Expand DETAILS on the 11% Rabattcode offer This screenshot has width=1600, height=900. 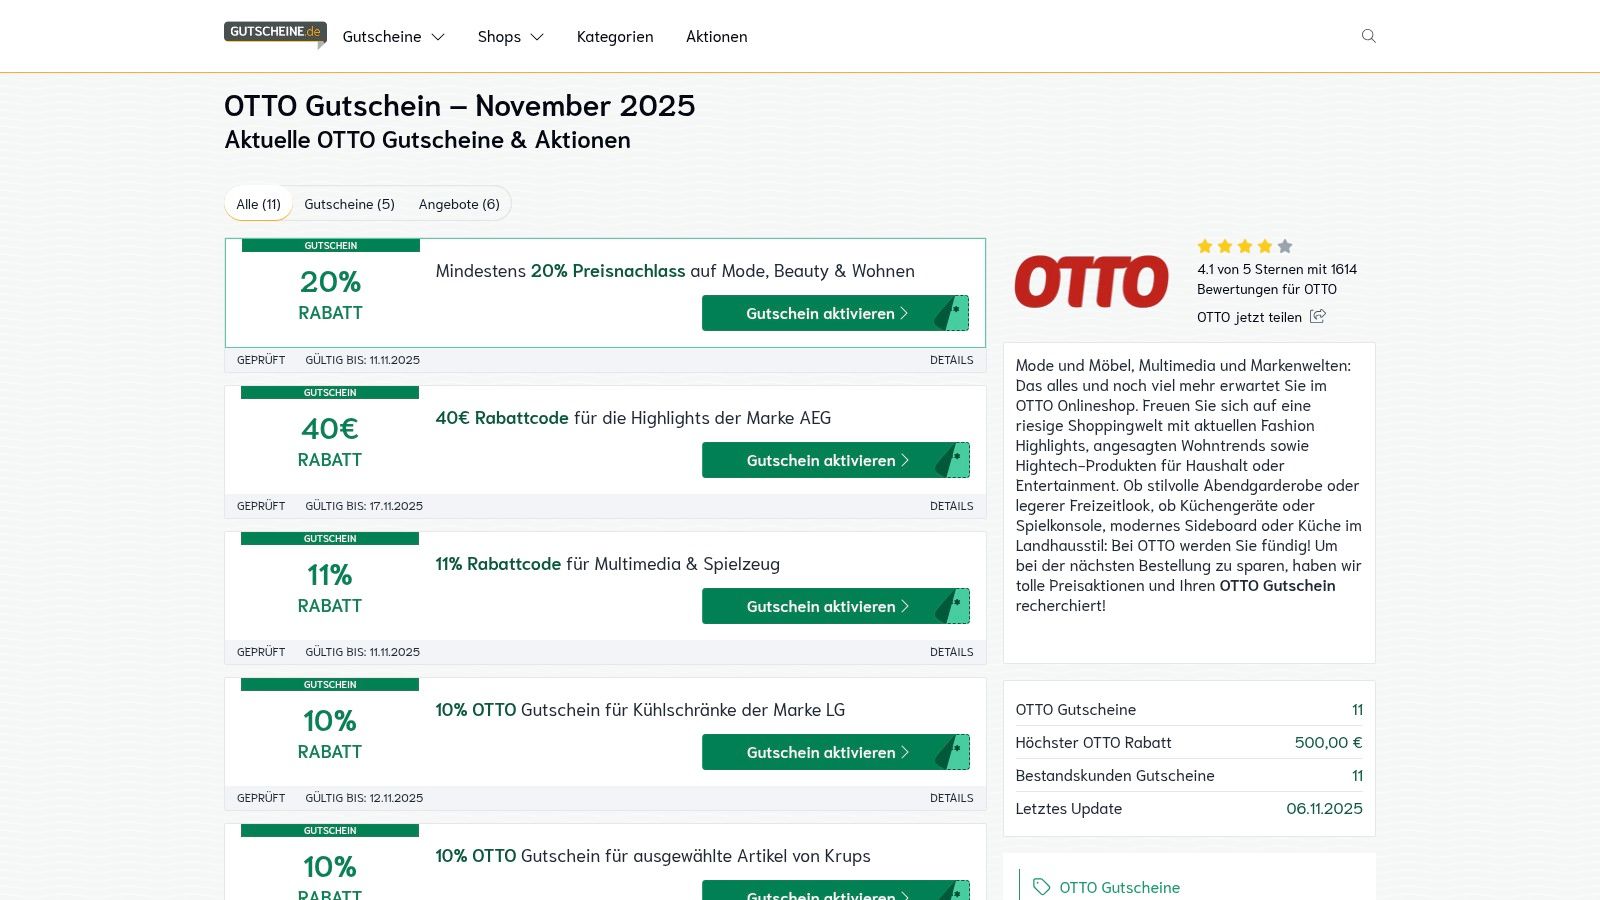coord(951,651)
